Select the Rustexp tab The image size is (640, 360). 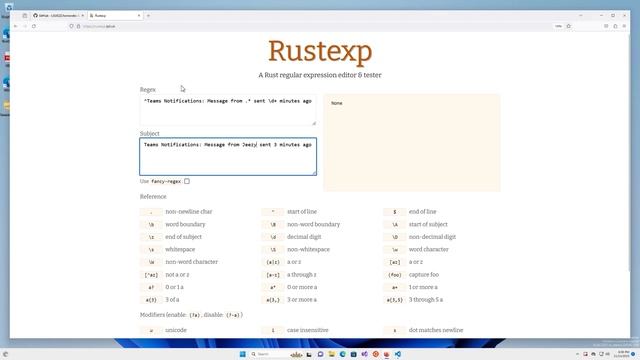(115, 16)
